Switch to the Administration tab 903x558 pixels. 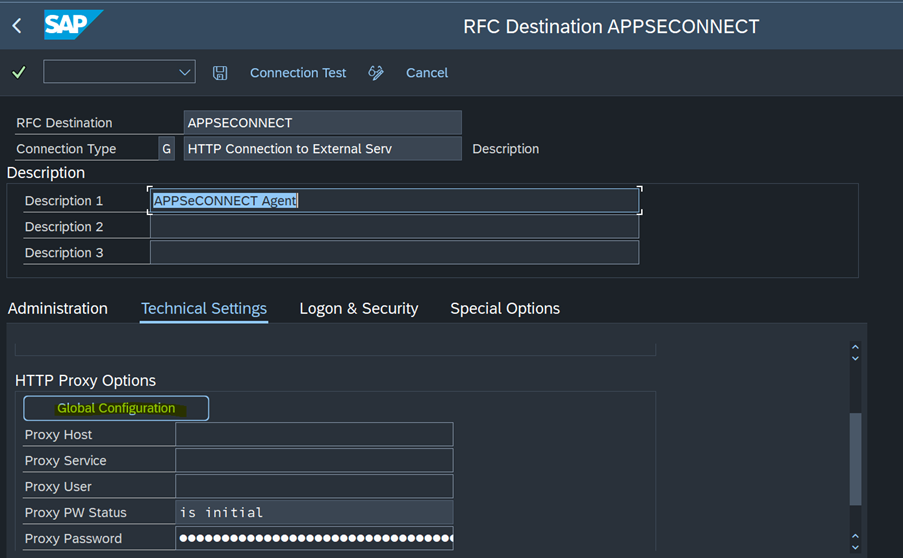58,309
